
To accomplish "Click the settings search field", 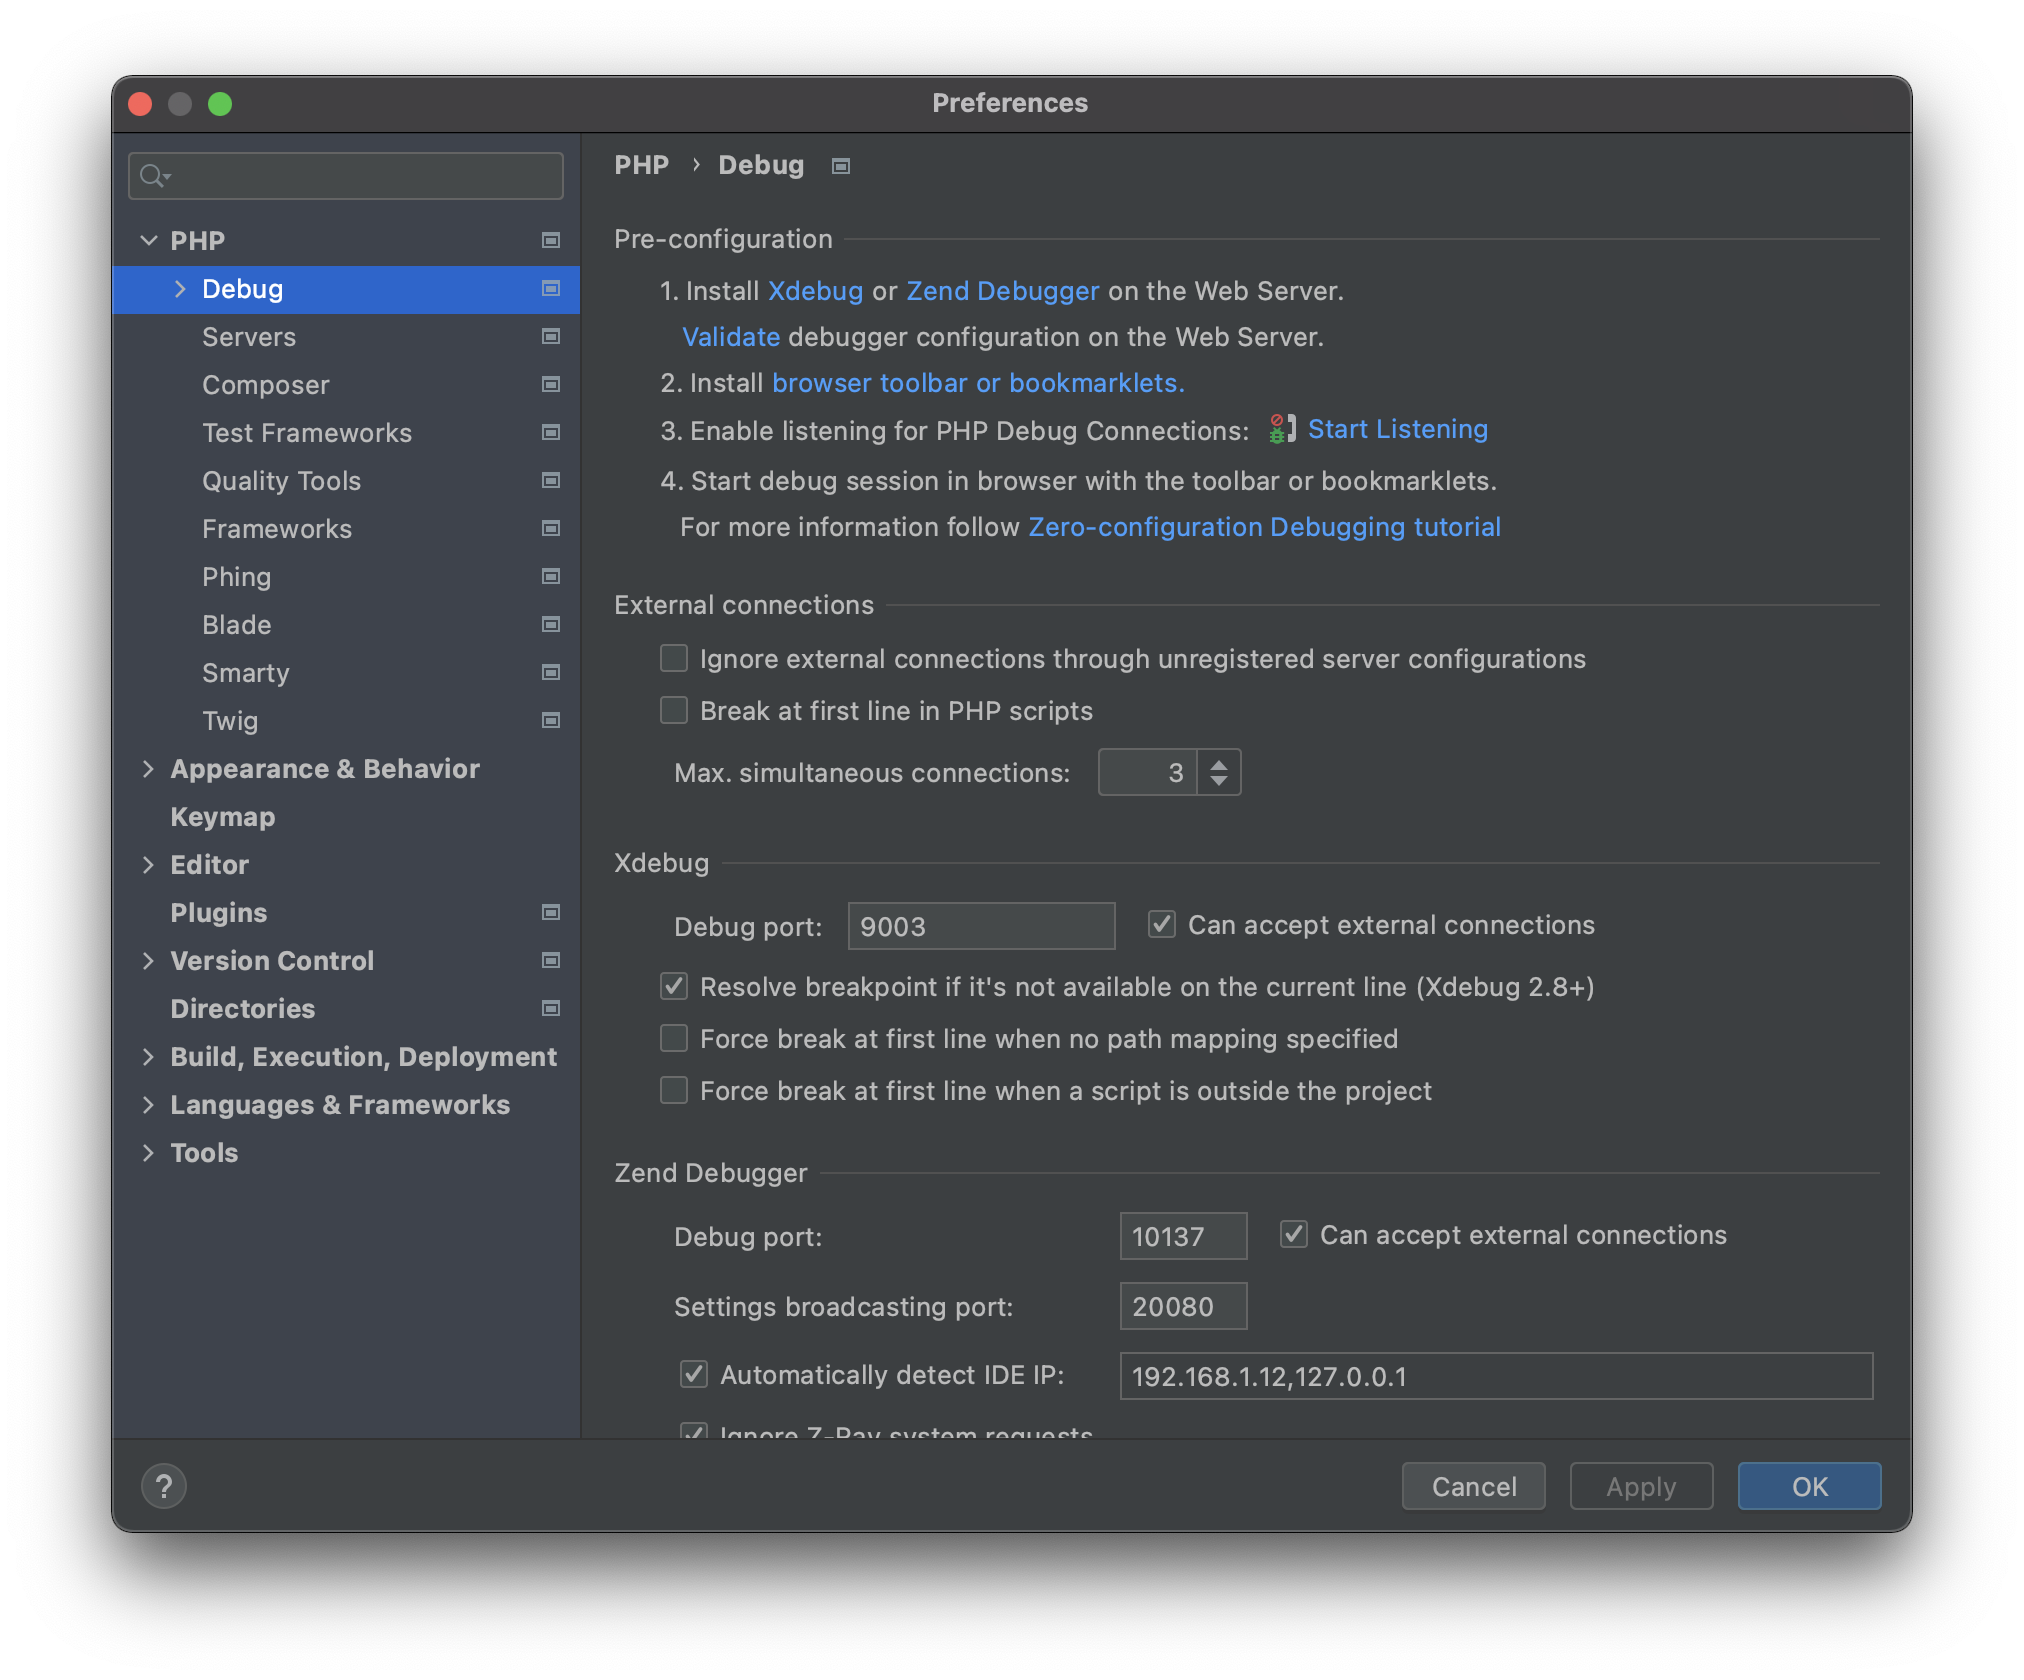I will pos(346,176).
